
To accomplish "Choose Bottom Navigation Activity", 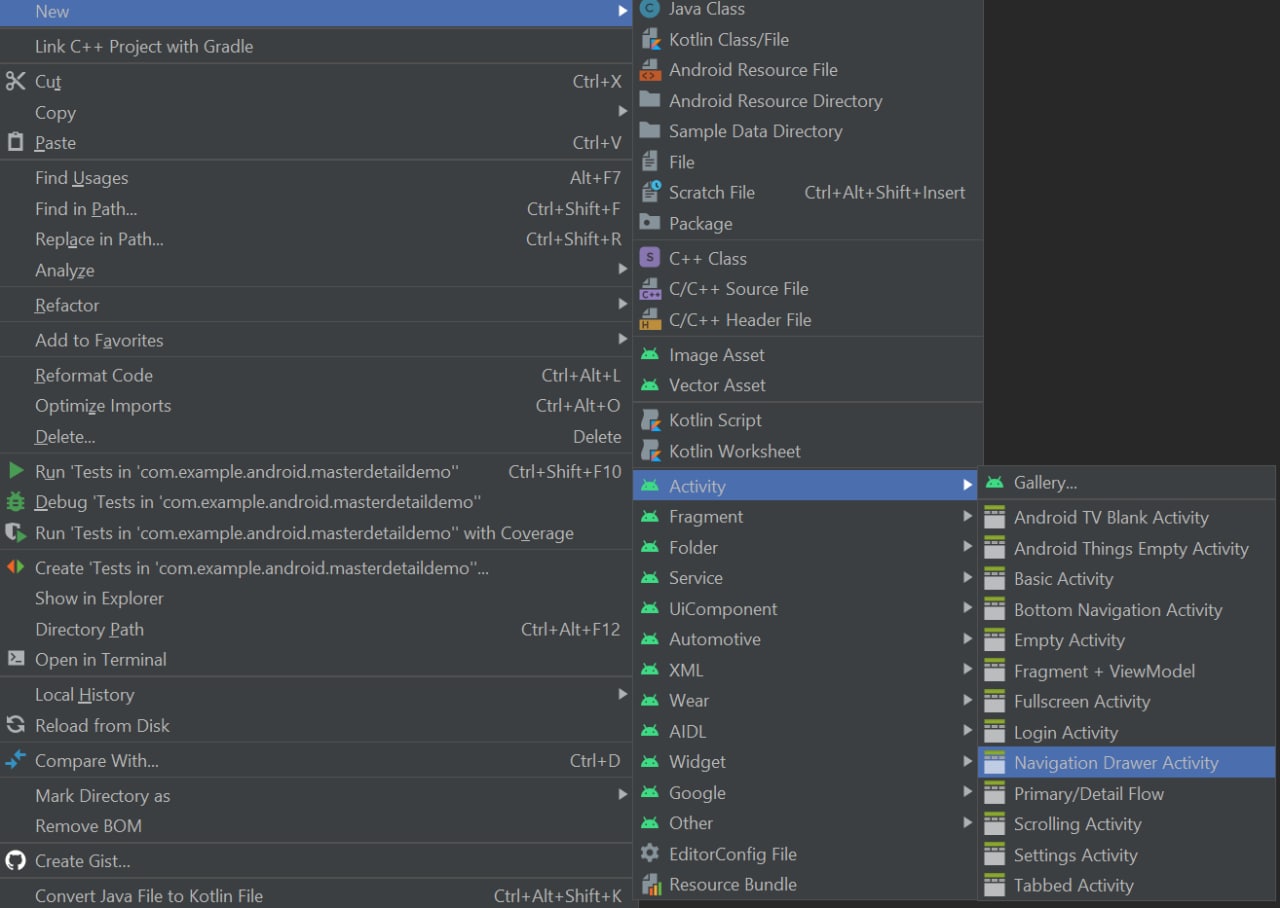I will coord(1127,609).
